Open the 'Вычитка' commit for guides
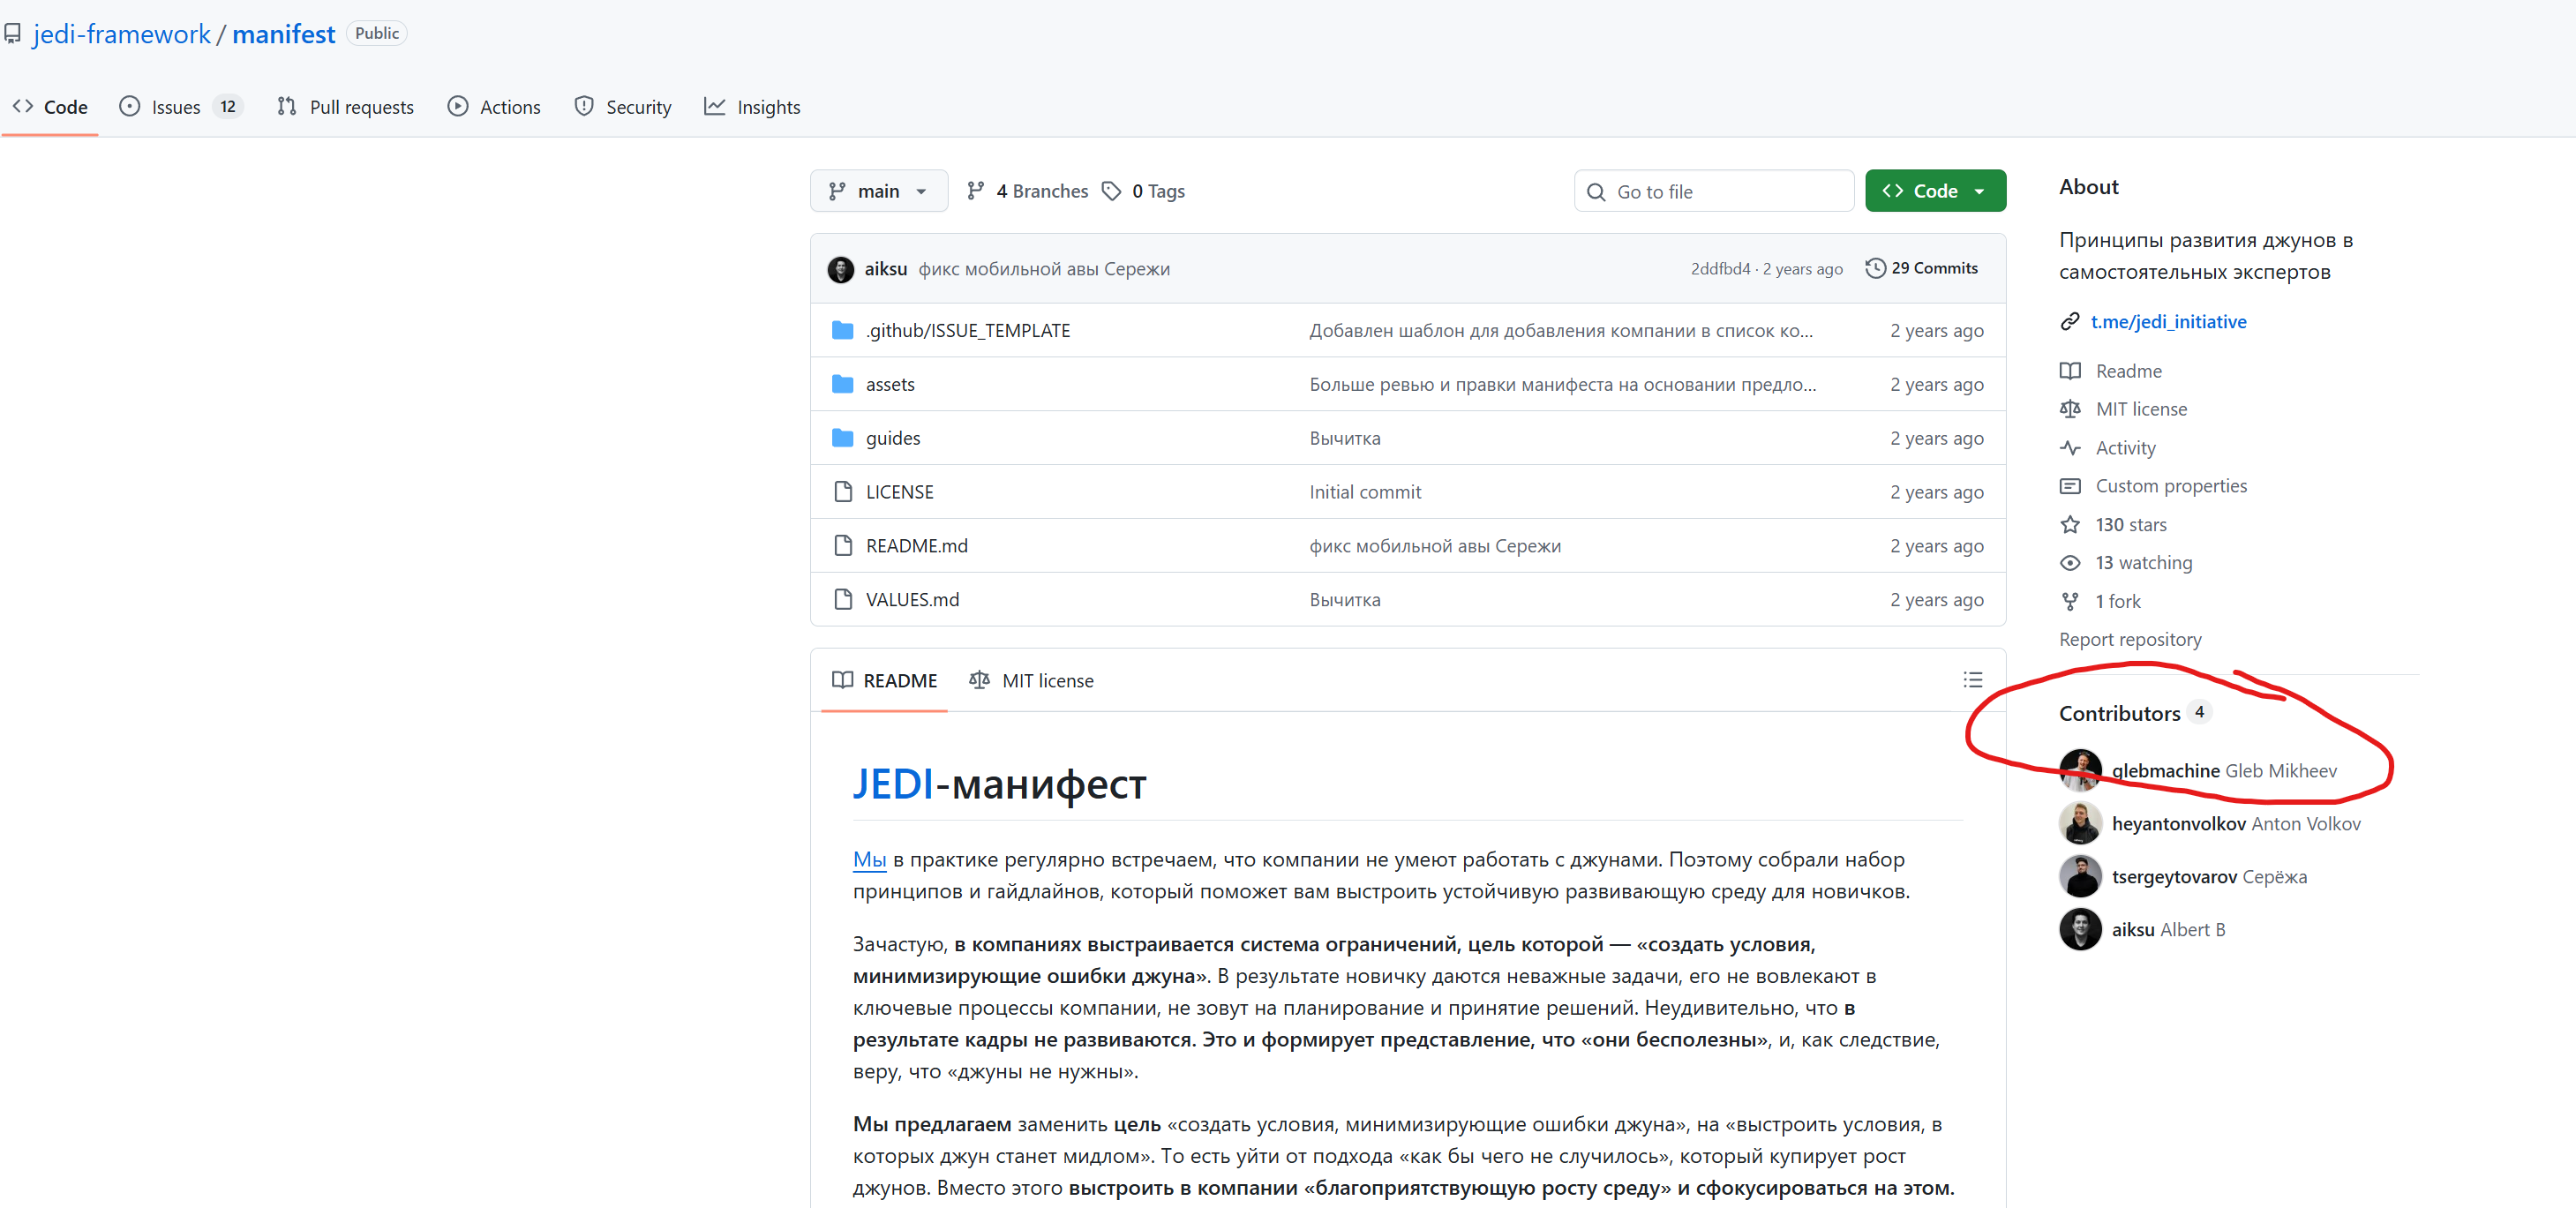Image resolution: width=2576 pixels, height=1208 pixels. coord(1344,438)
